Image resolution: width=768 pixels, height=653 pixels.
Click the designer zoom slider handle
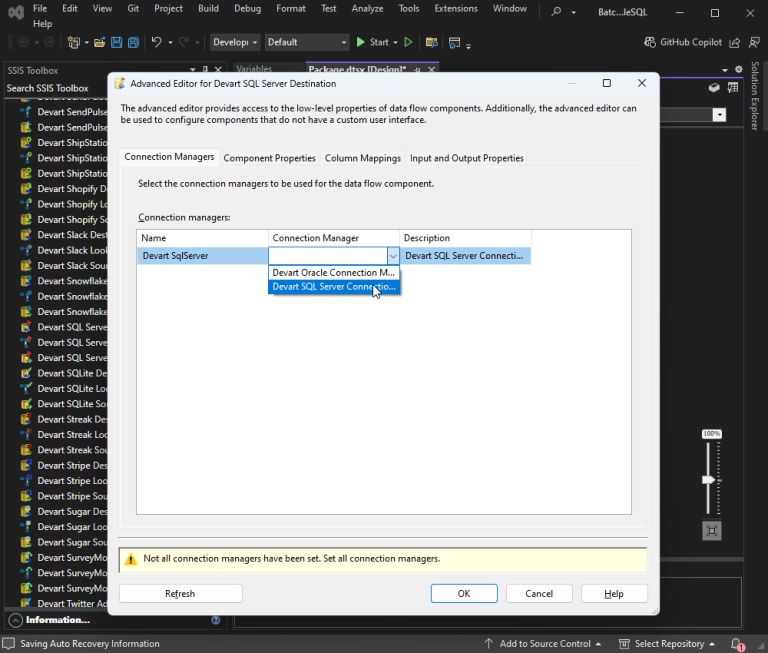tap(709, 480)
